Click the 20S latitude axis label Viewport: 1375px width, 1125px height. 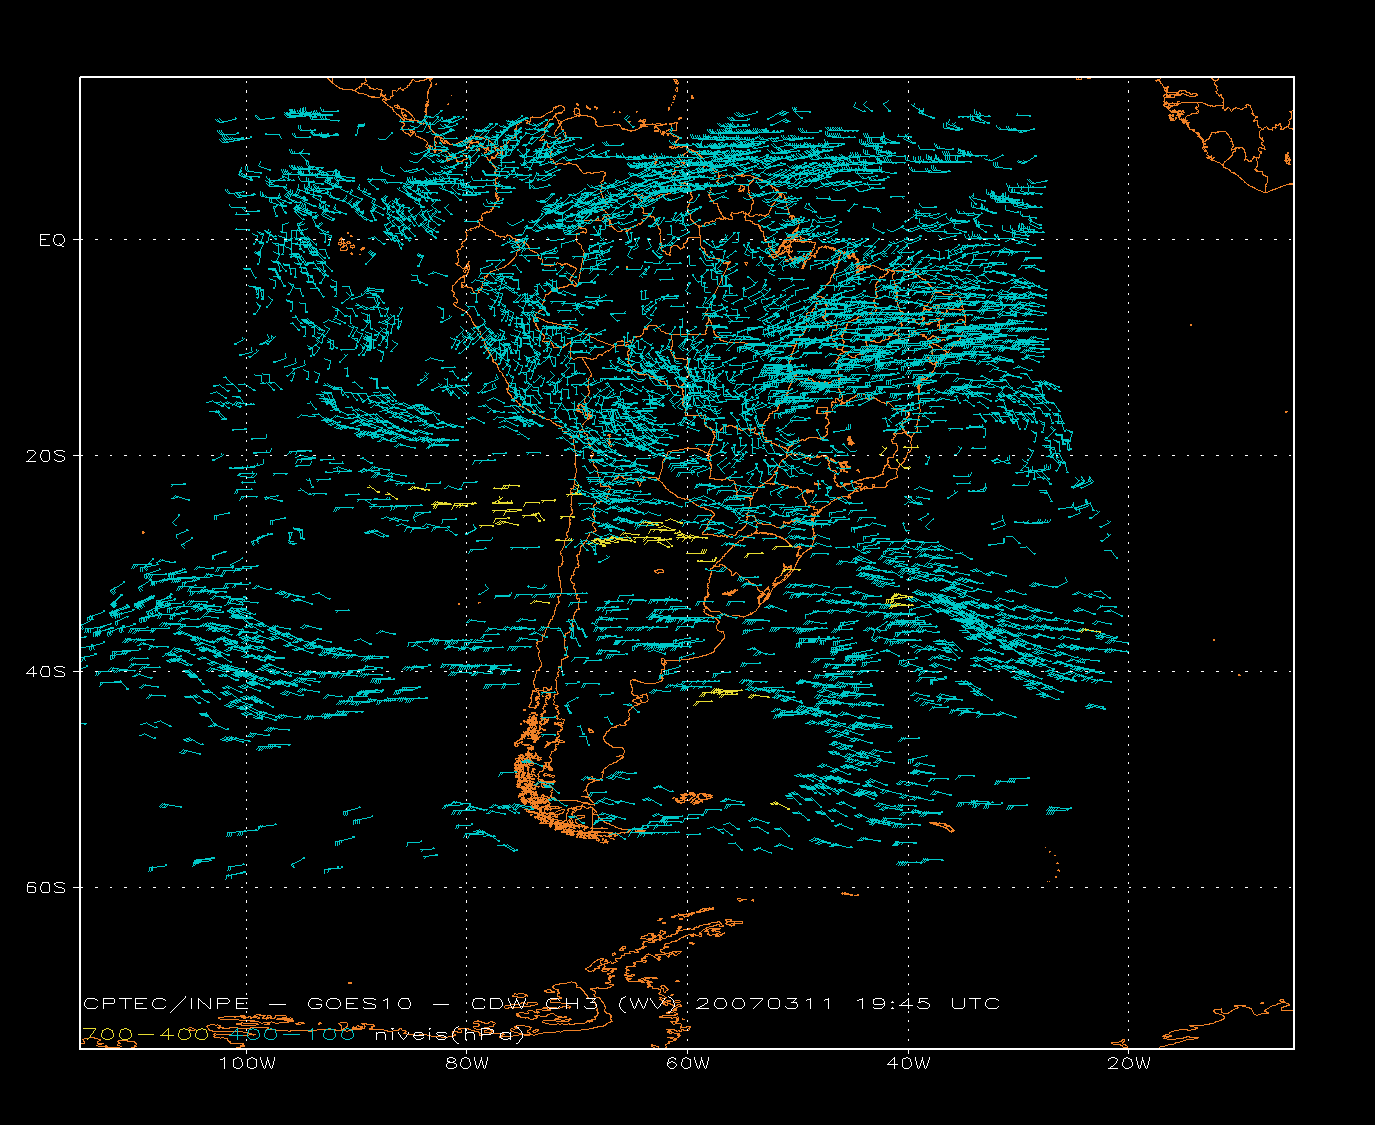[x=45, y=456]
